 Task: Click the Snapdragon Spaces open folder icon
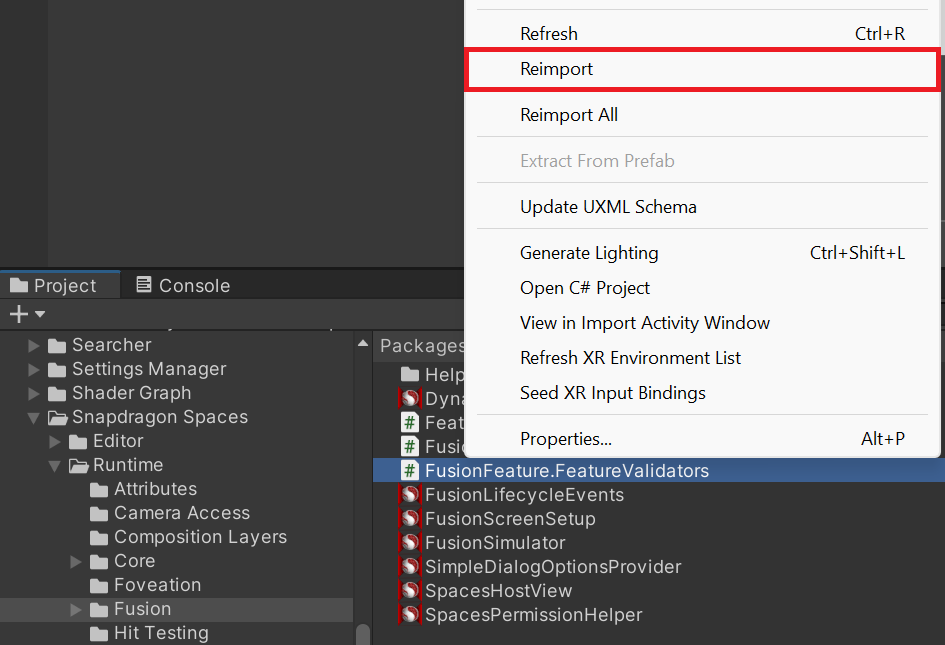tap(58, 418)
